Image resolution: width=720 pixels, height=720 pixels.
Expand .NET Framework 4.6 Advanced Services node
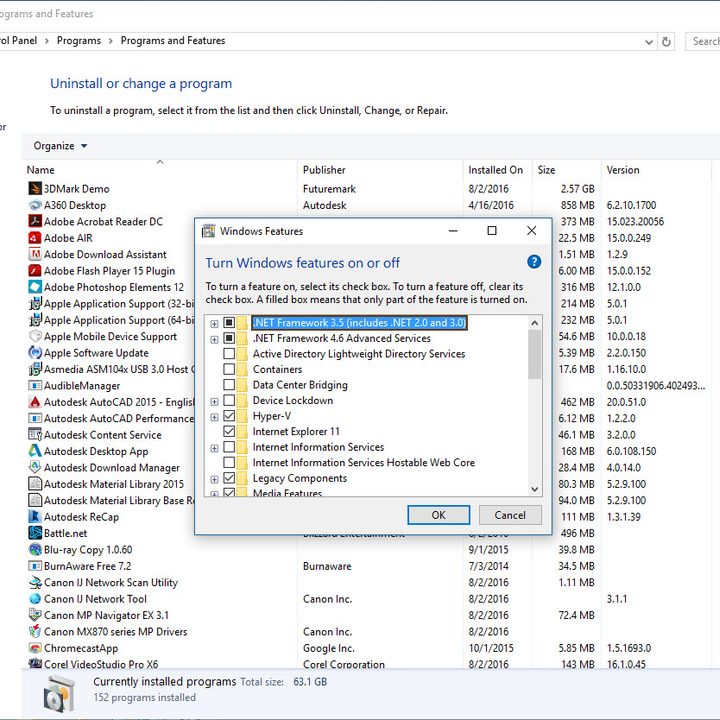[214, 339]
